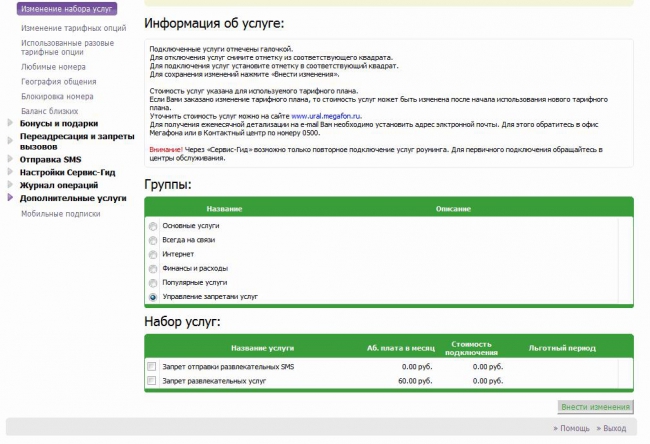This screenshot has width=650, height=444.
Task: Click "Переадресация и запреты вызовов" title
Action: (x=77, y=141)
